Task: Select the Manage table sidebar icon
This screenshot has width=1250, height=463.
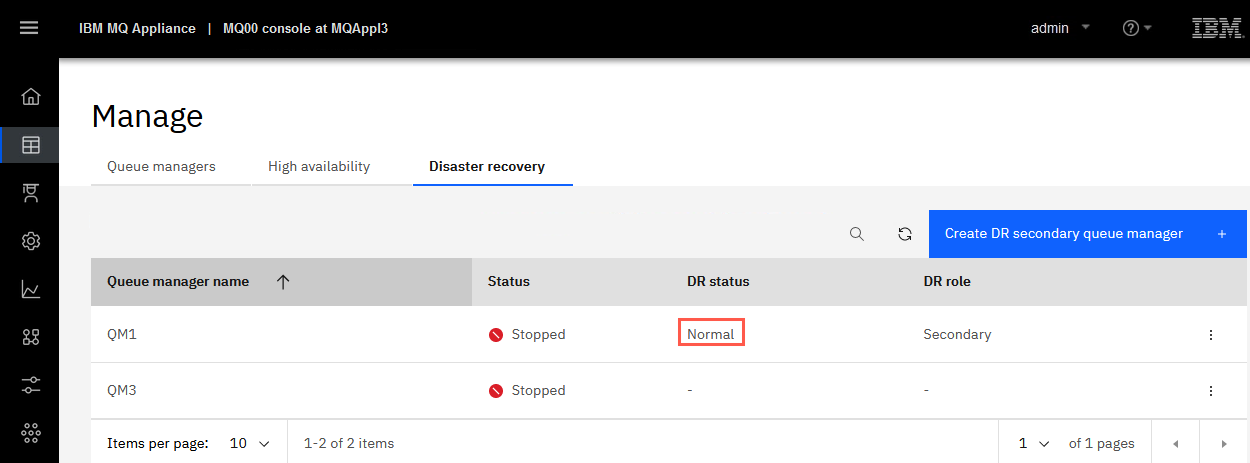Action: (30, 145)
